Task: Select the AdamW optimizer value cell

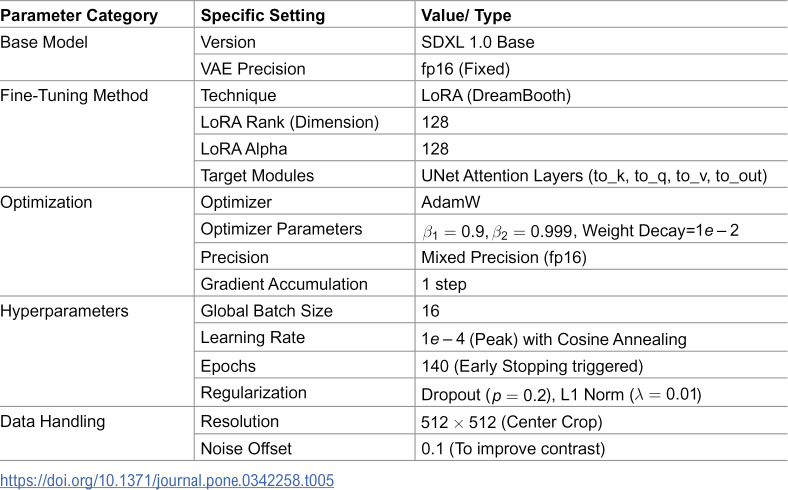Action: (602, 201)
